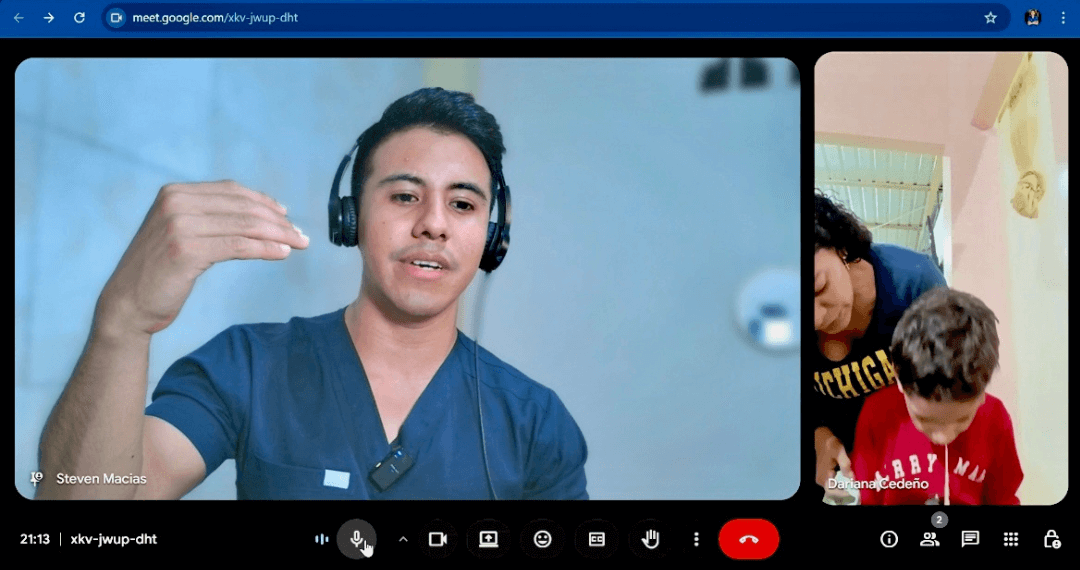Bookmark this page with star icon
This screenshot has height=570, width=1080.
(x=990, y=18)
